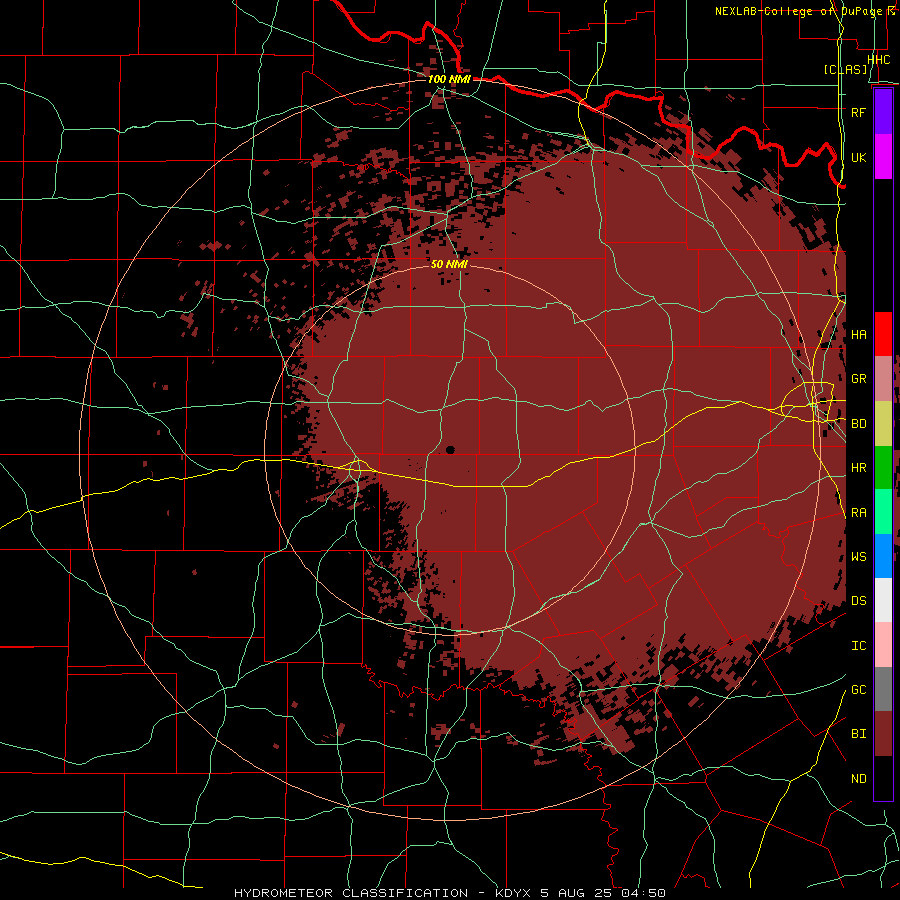Click the KDYX radar site identifier

[514, 893]
